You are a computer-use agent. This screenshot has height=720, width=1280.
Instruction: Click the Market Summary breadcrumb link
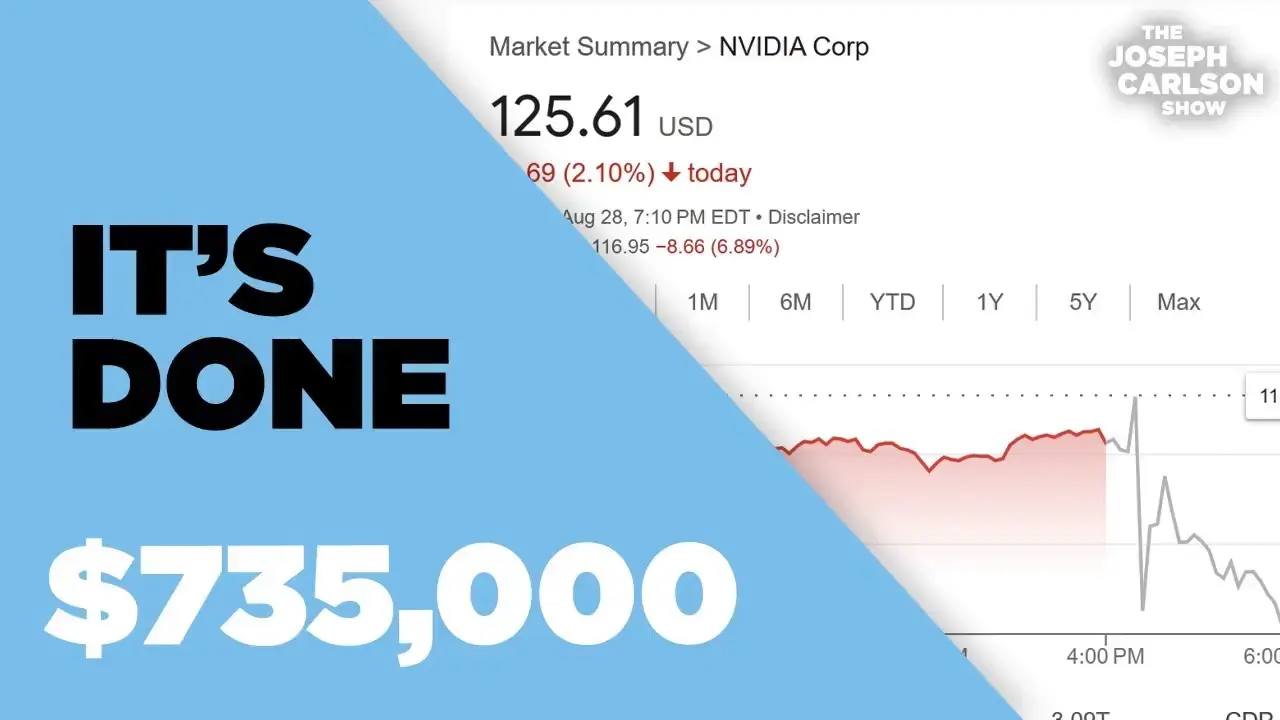tap(588, 47)
